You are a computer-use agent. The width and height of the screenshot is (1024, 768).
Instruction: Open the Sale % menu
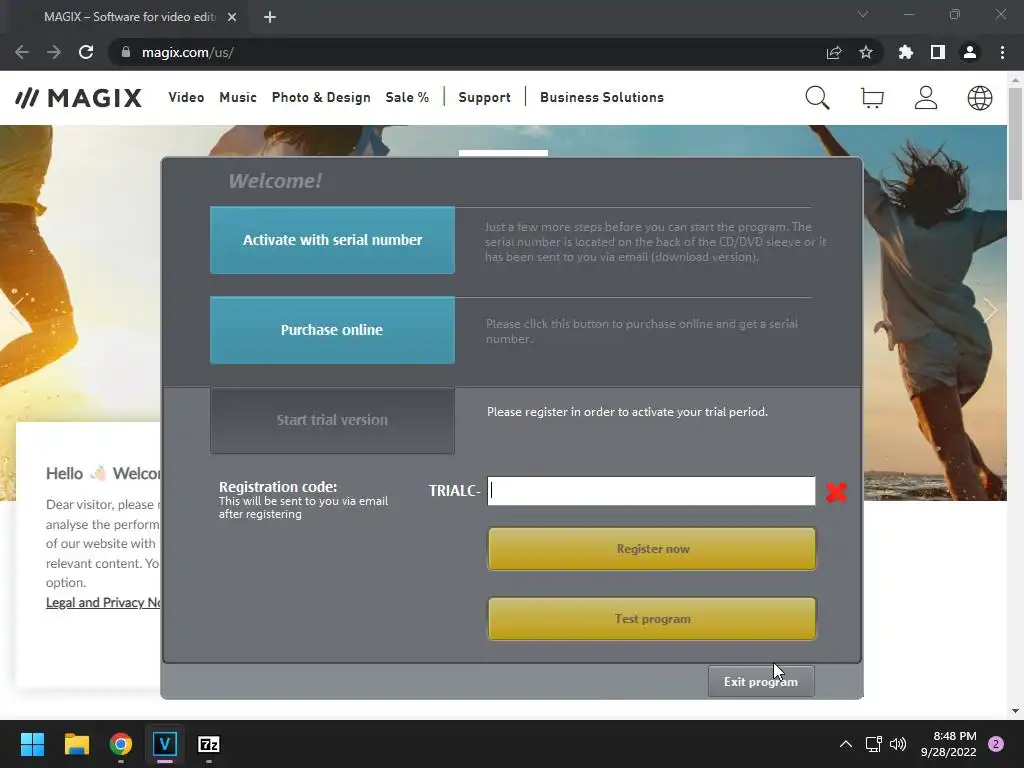[x=407, y=97]
